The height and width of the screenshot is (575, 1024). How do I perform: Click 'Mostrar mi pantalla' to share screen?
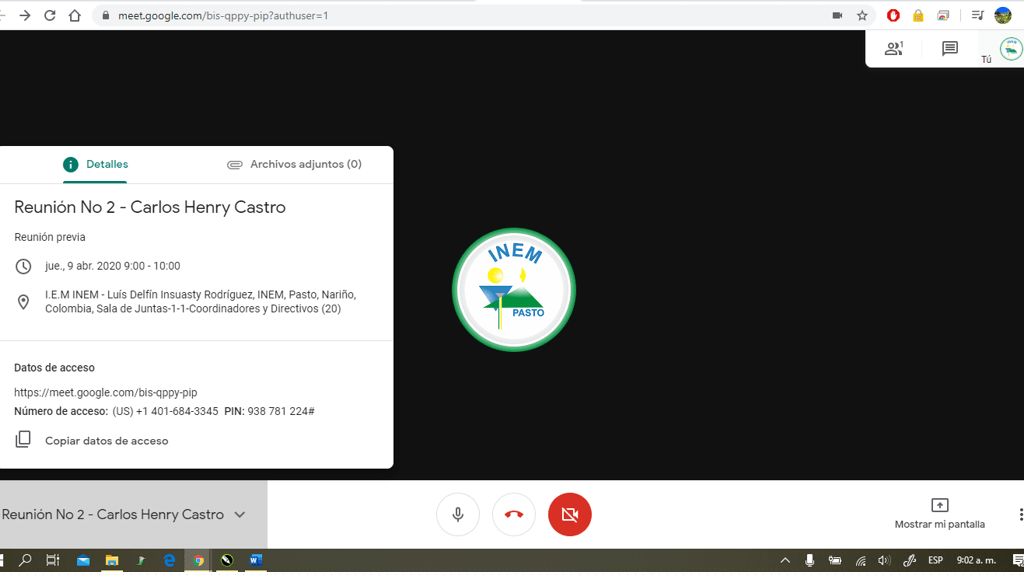939,514
